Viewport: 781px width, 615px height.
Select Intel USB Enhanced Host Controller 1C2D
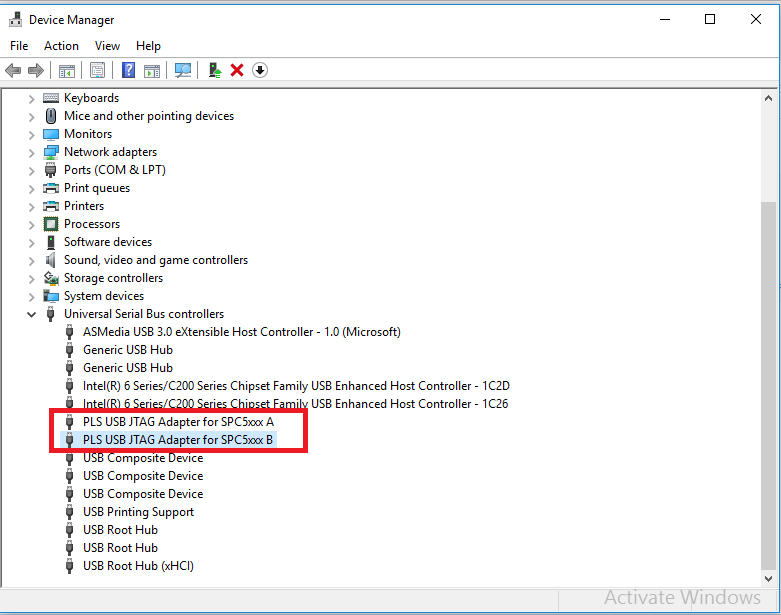pyautogui.click(x=296, y=386)
